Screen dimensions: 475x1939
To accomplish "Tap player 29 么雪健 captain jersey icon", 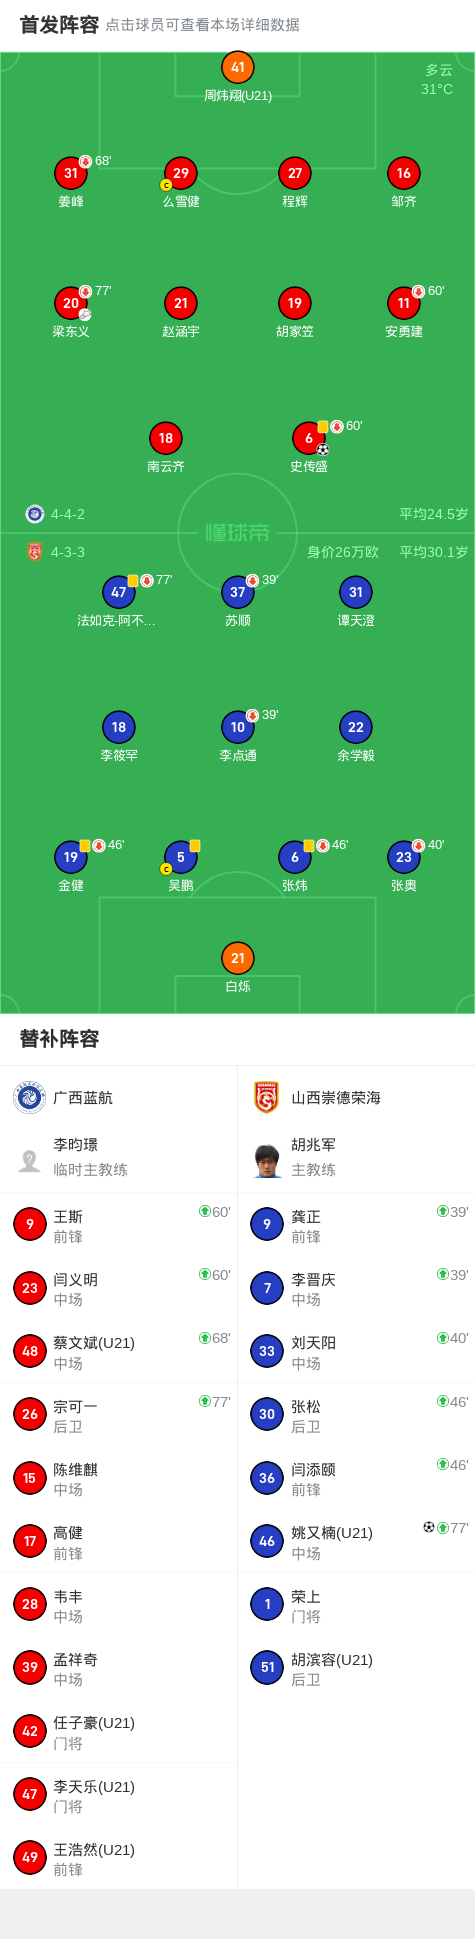I will coord(180,173).
